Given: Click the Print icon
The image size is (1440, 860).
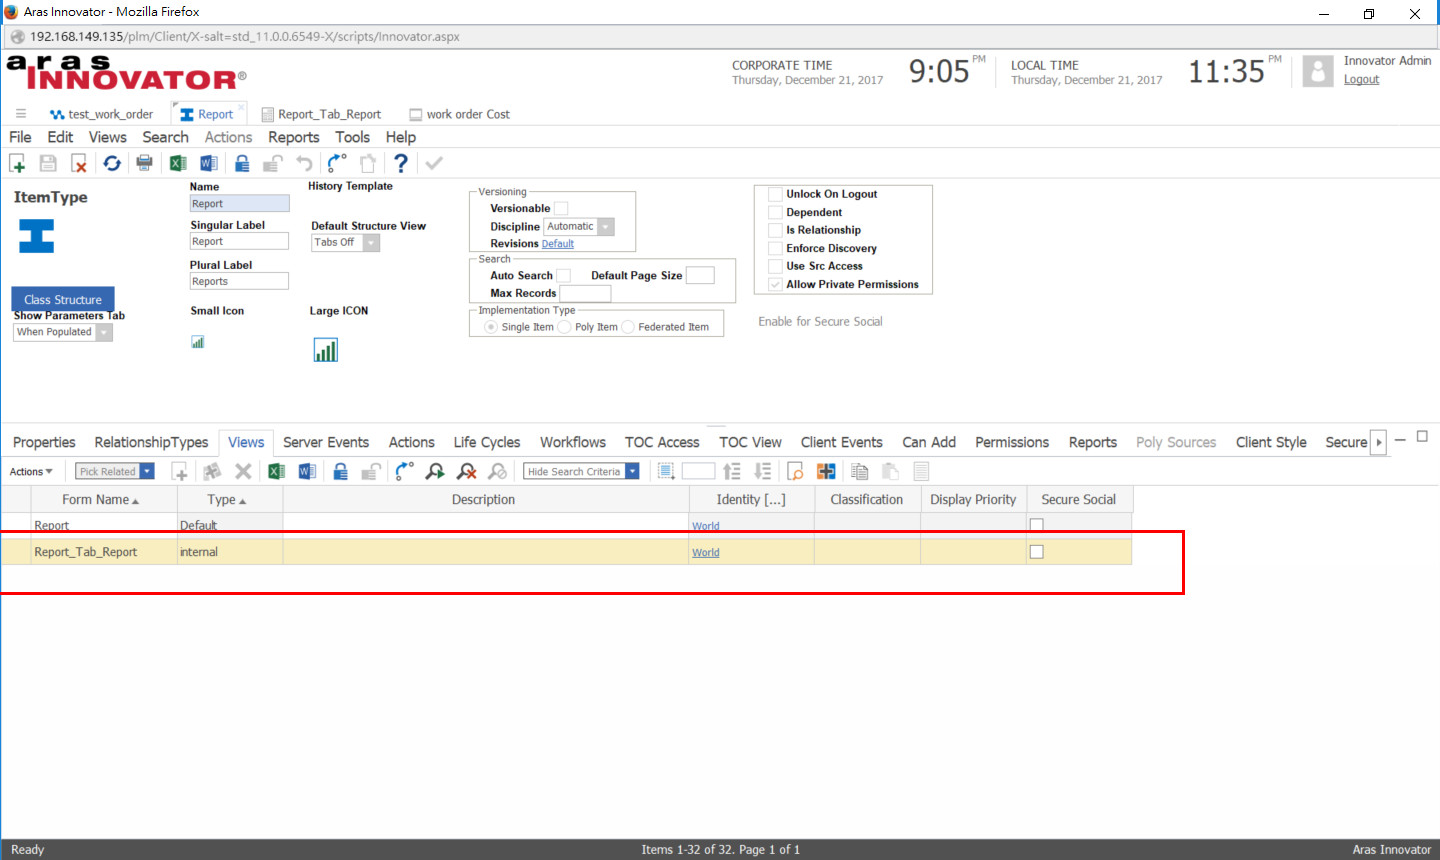Looking at the screenshot, I should tap(144, 163).
